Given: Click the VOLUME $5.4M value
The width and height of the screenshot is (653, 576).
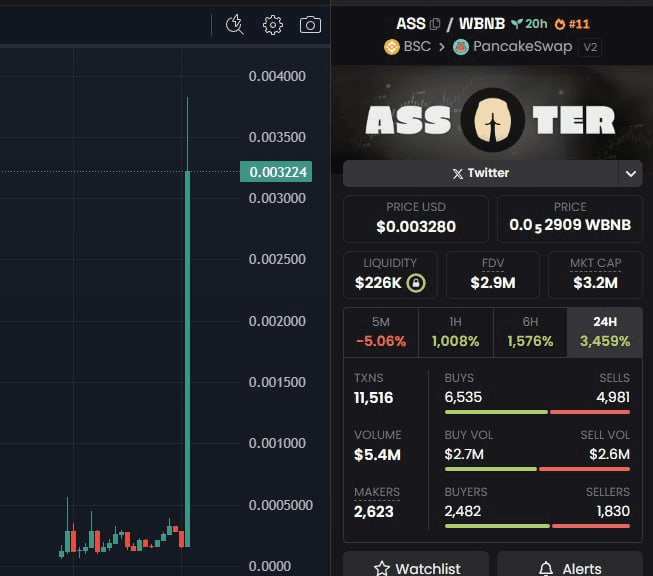Looking at the screenshot, I should pyautogui.click(x=377, y=454).
